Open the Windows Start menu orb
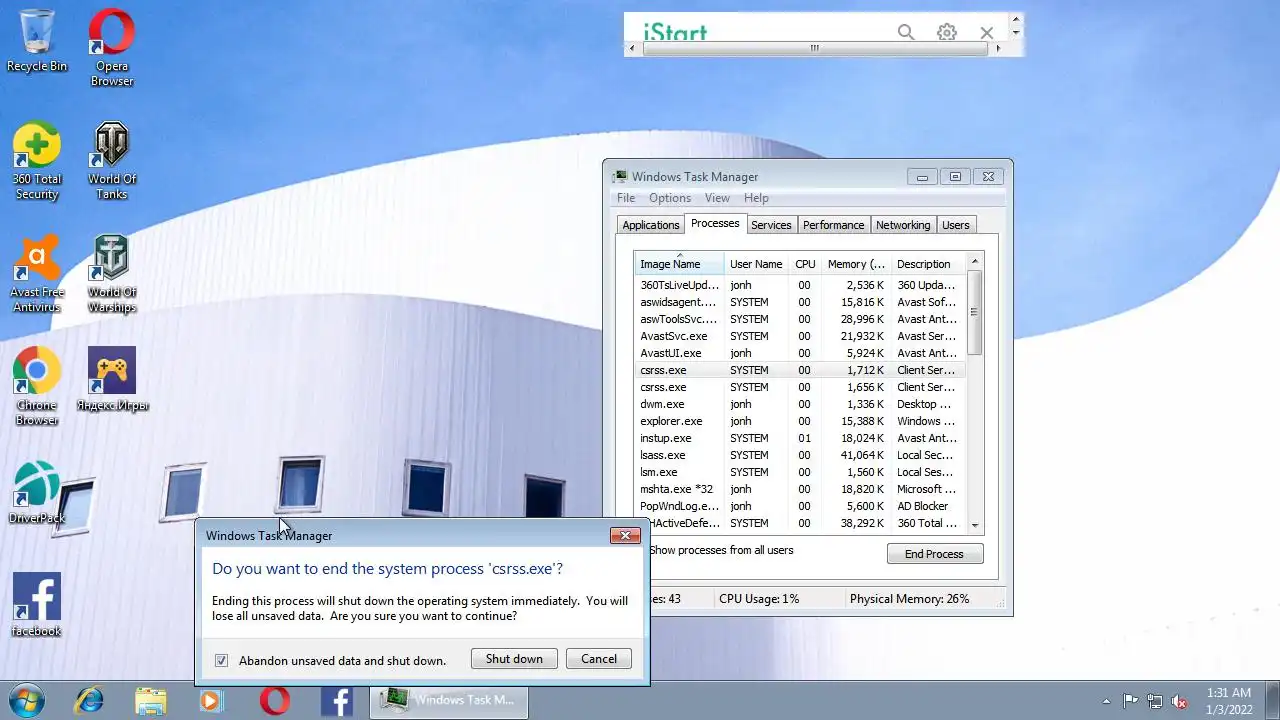The height and width of the screenshot is (720, 1280). point(27,700)
